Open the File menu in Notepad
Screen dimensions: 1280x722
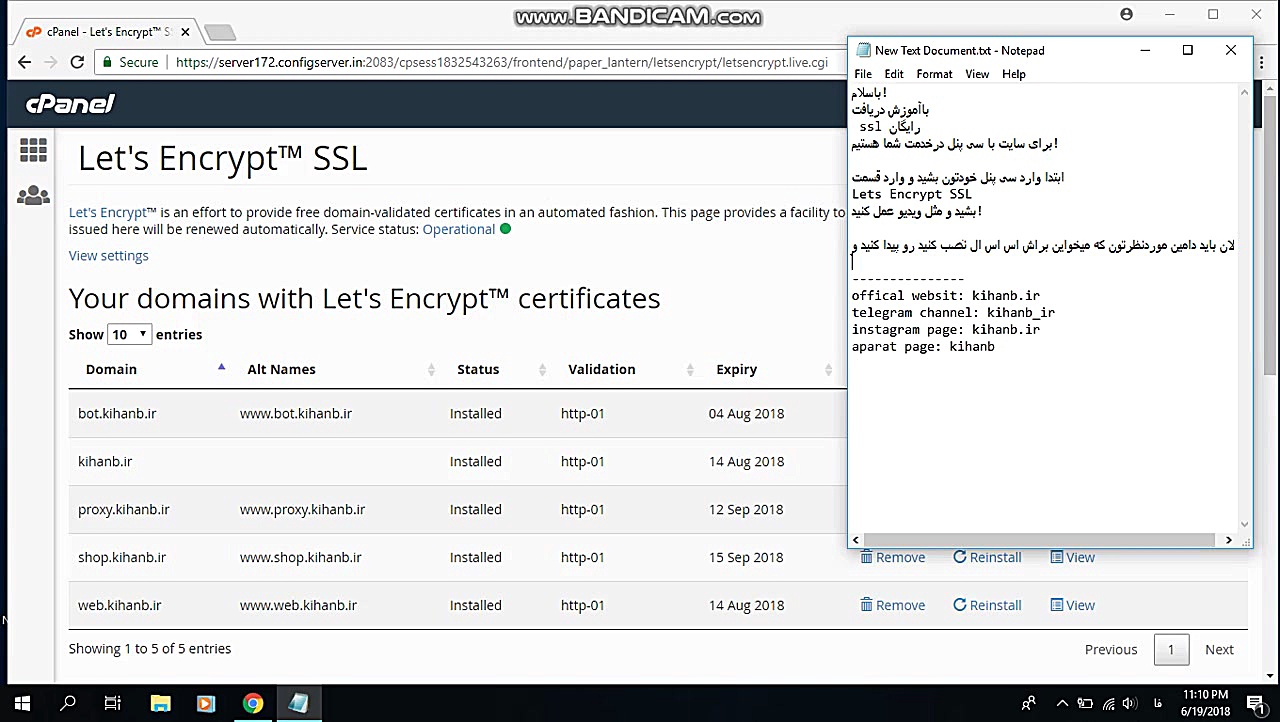click(862, 74)
